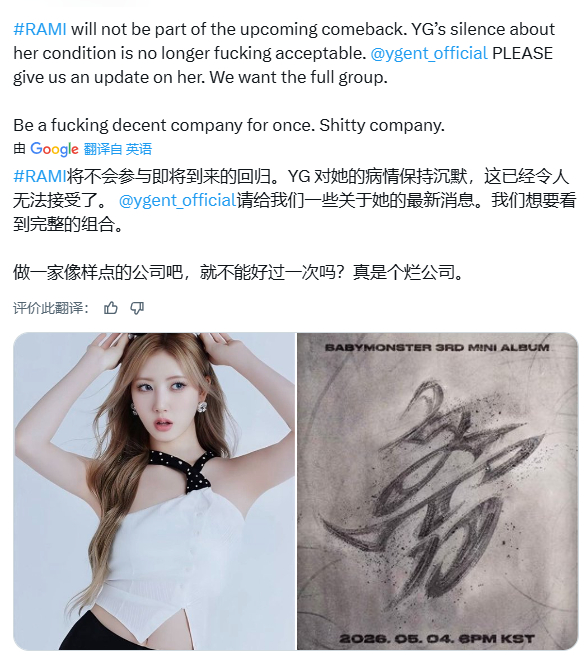Screen dimensions: 586x655
Task: Click the Chinese text 无法接受了
Action: [61, 201]
